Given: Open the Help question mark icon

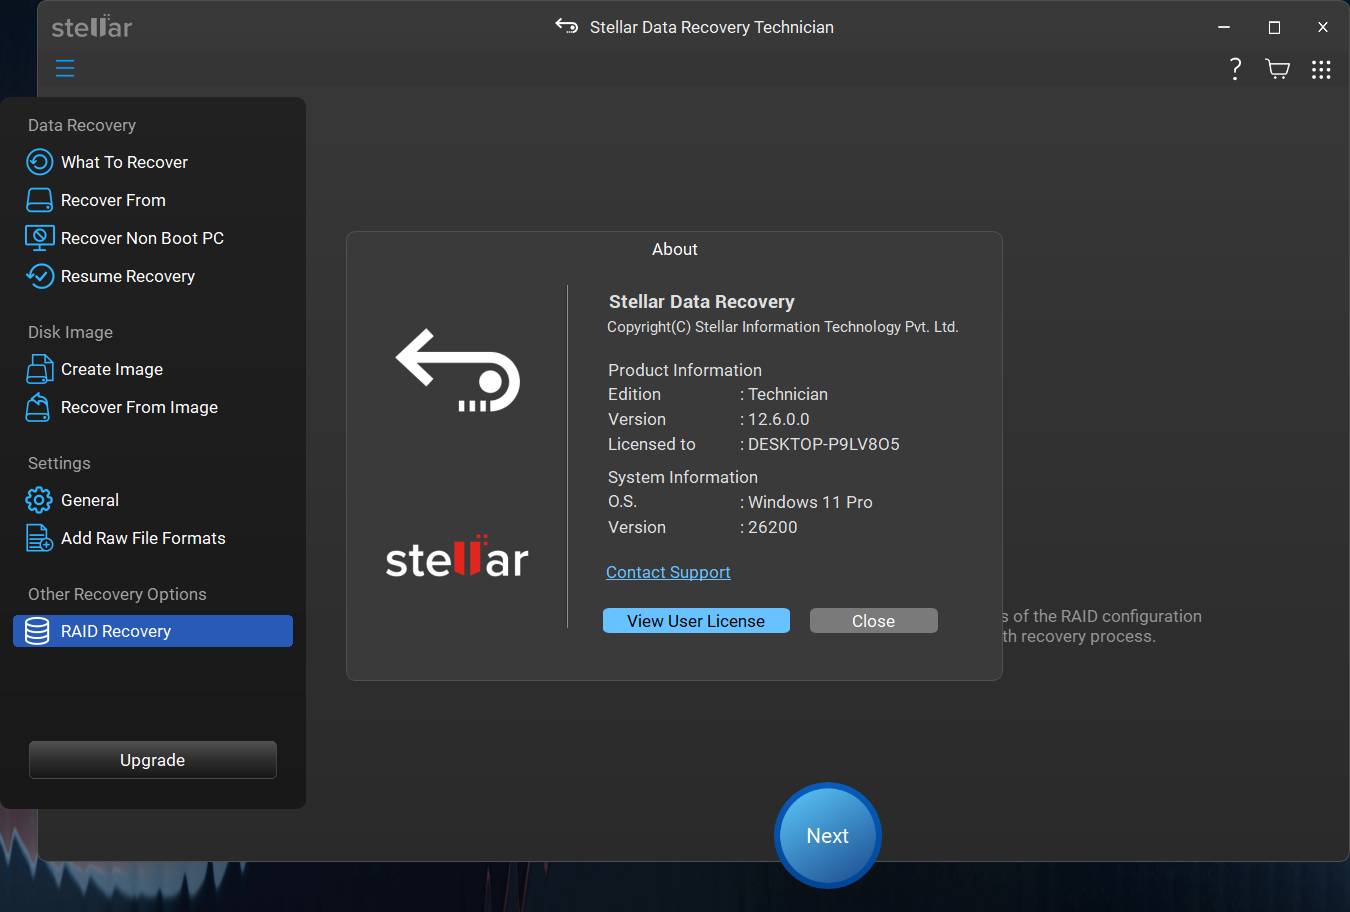Looking at the screenshot, I should 1236,69.
